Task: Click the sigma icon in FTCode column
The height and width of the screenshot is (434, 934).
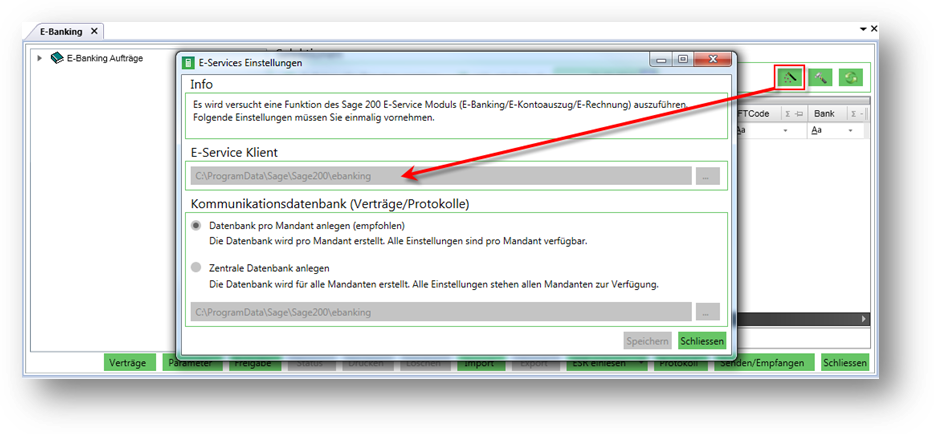Action: pyautogui.click(x=787, y=114)
